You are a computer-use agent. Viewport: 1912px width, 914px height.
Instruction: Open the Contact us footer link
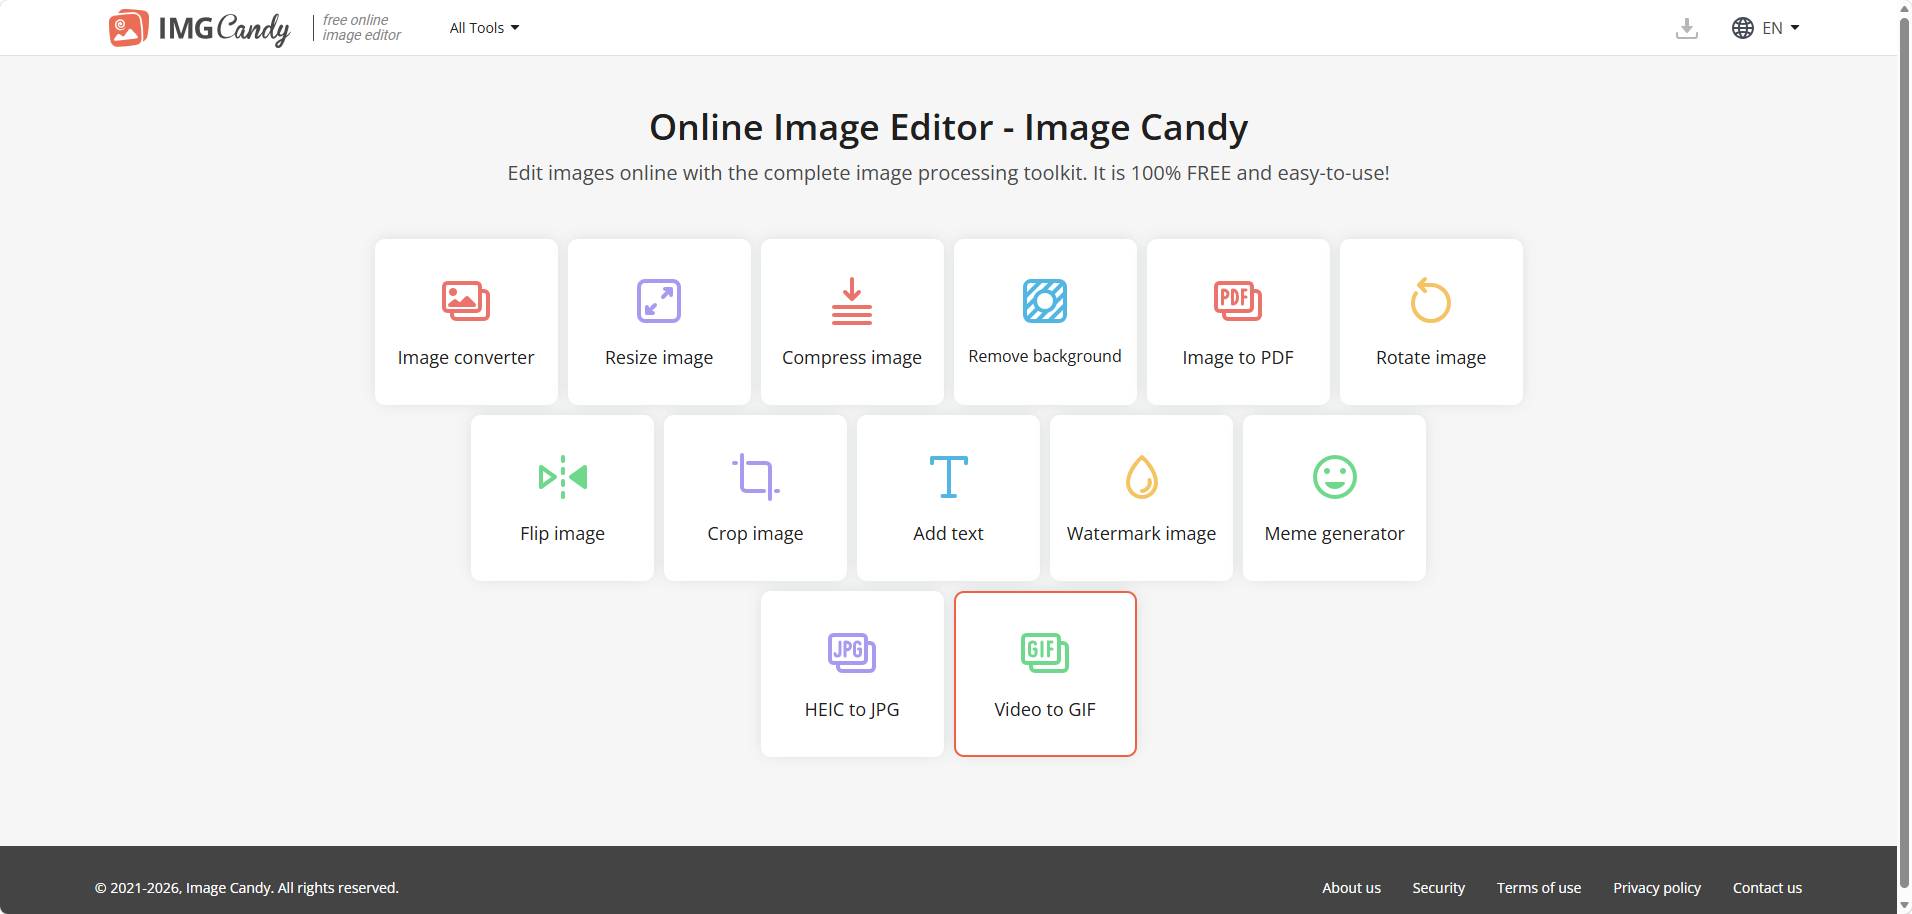[1767, 888]
